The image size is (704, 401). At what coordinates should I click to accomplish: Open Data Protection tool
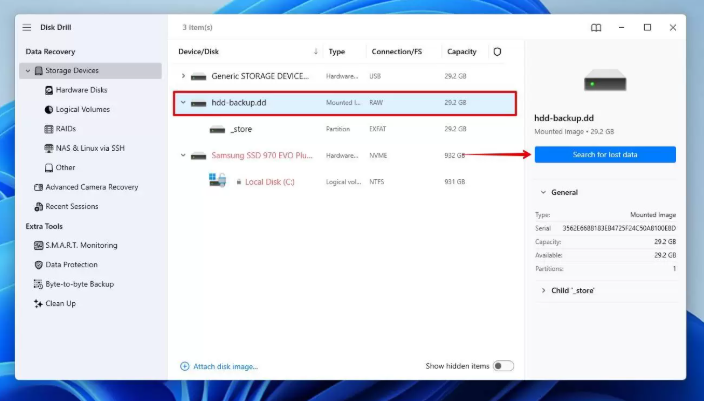pyautogui.click(x=71, y=265)
